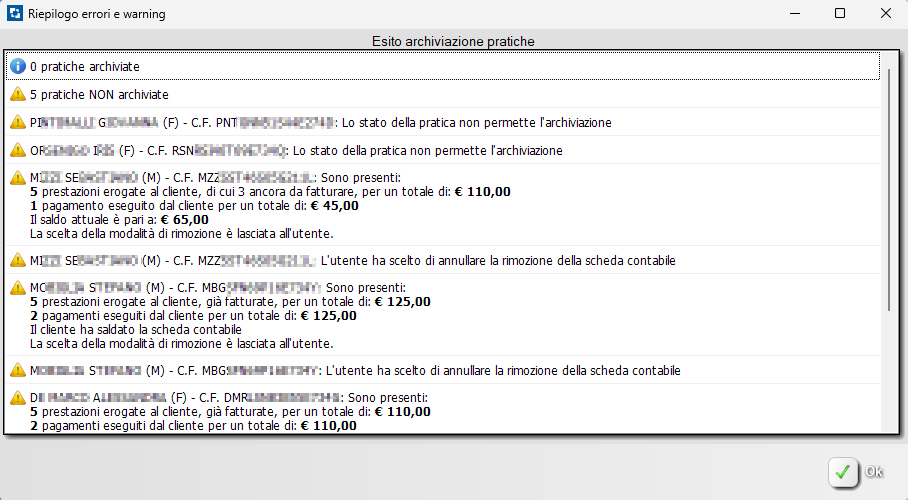
Task: Click warning icon next to '5 pratiche NON archiviate'
Action: (17, 95)
